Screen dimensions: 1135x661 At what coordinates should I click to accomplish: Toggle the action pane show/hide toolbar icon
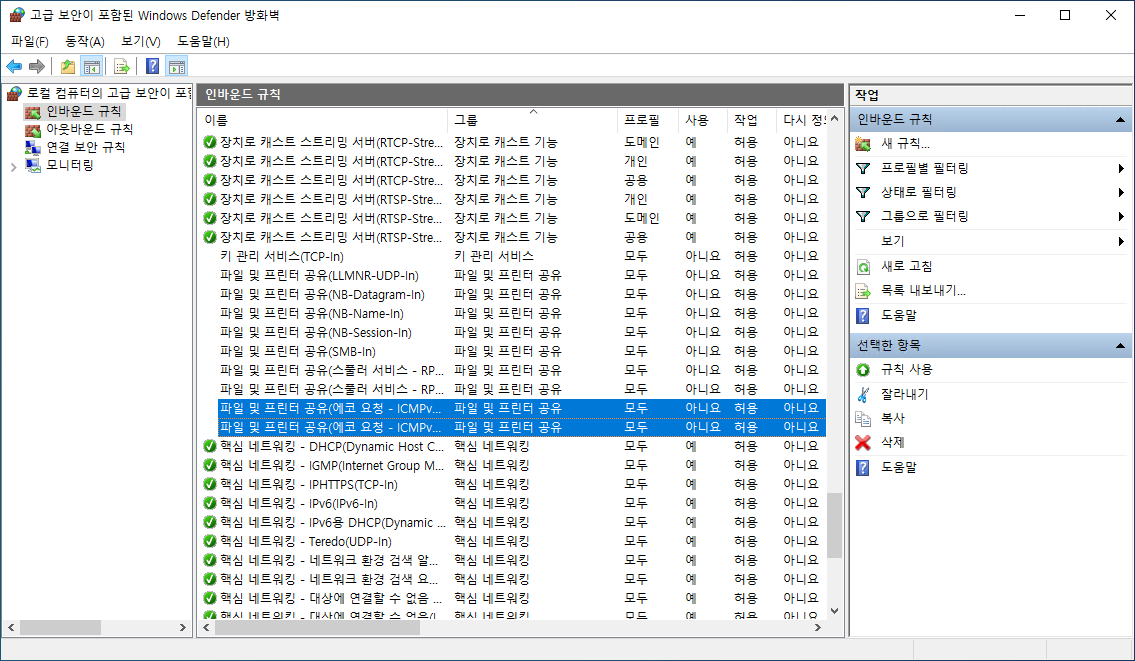pos(177,67)
